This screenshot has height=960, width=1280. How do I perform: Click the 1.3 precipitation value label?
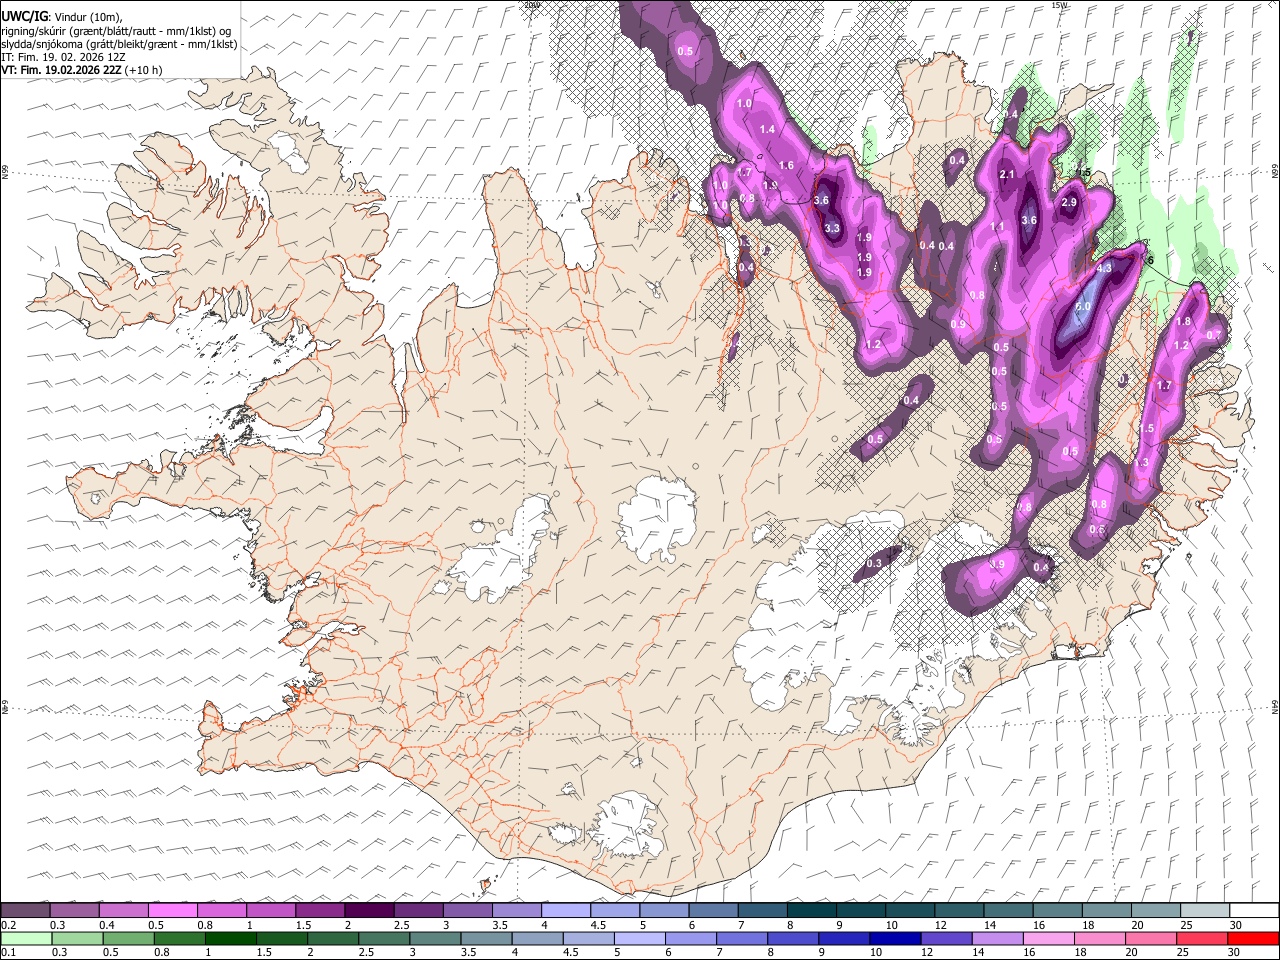click(x=1142, y=463)
